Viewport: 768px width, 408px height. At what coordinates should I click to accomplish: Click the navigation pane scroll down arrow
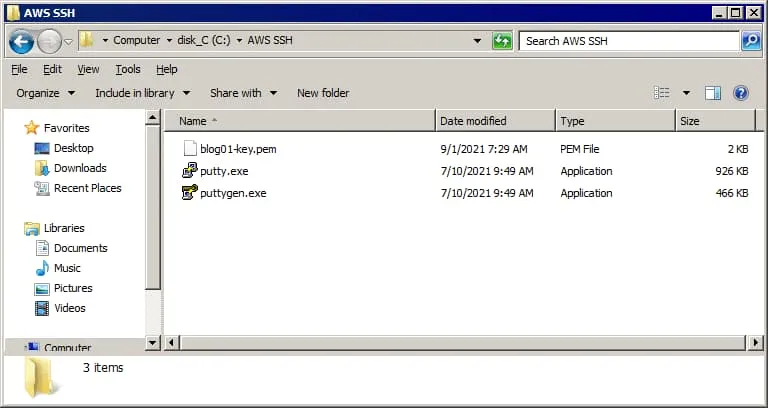coord(153,343)
